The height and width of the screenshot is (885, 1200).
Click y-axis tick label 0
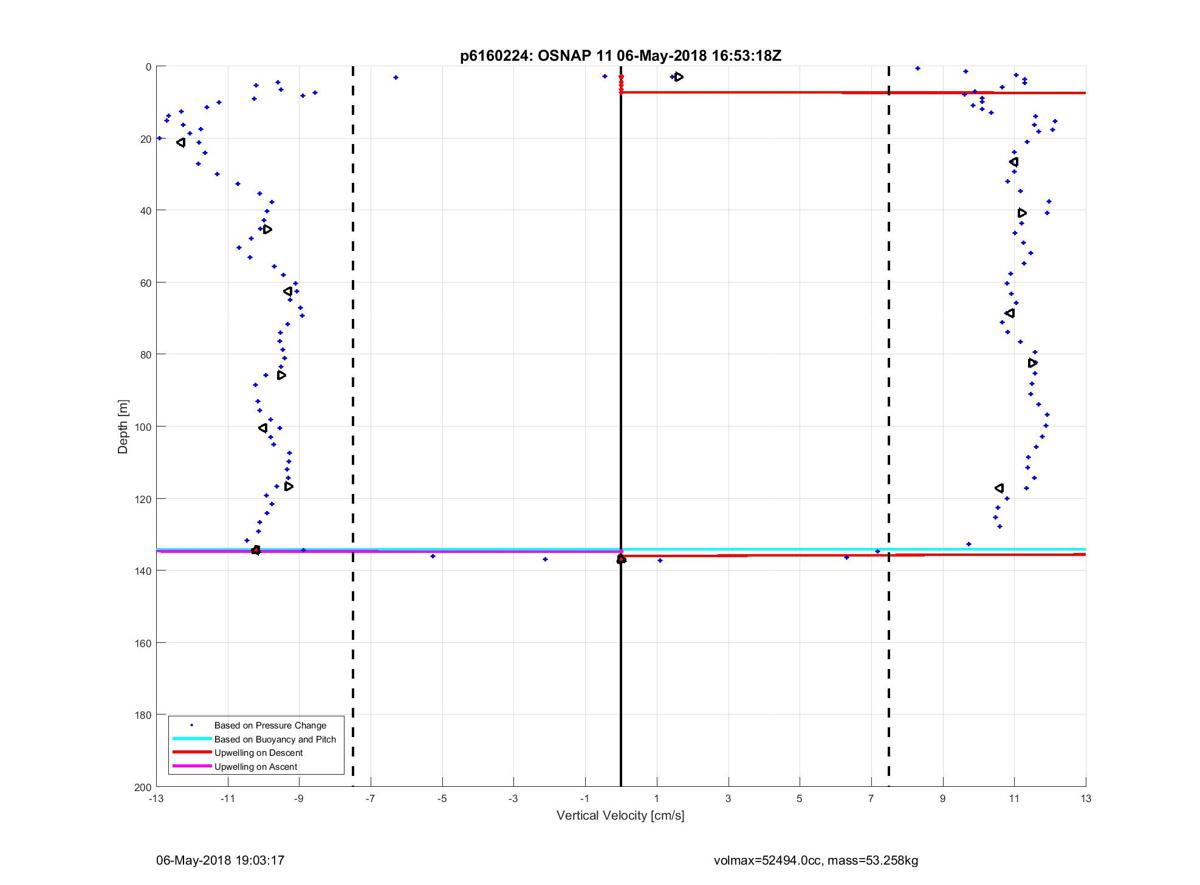coord(148,67)
